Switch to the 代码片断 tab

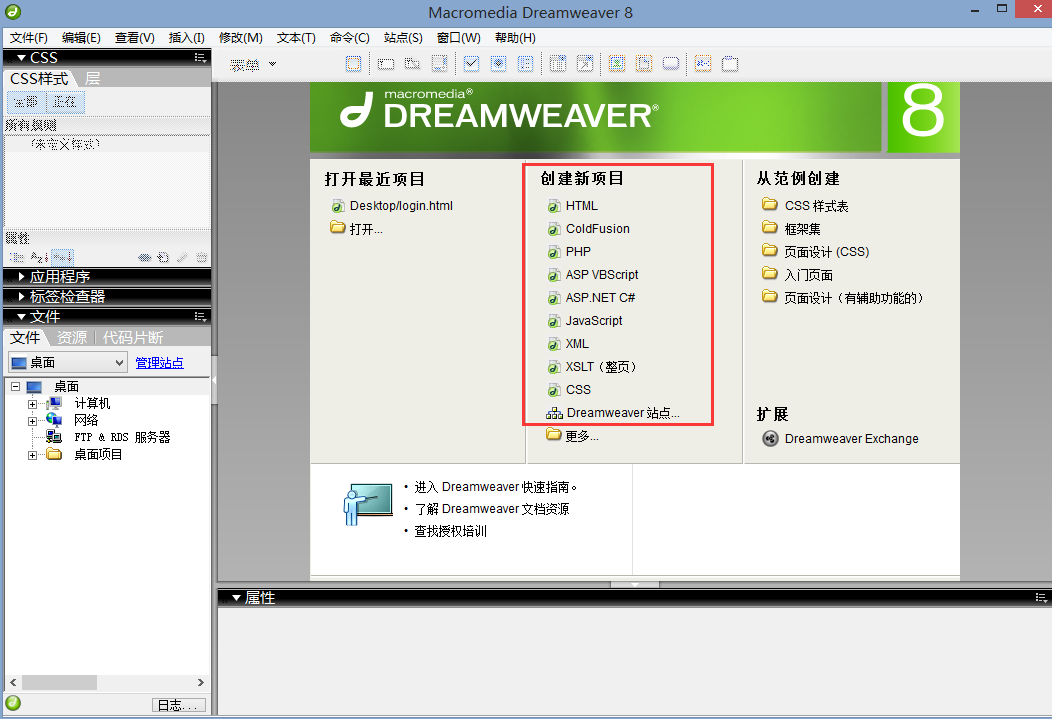(133, 337)
